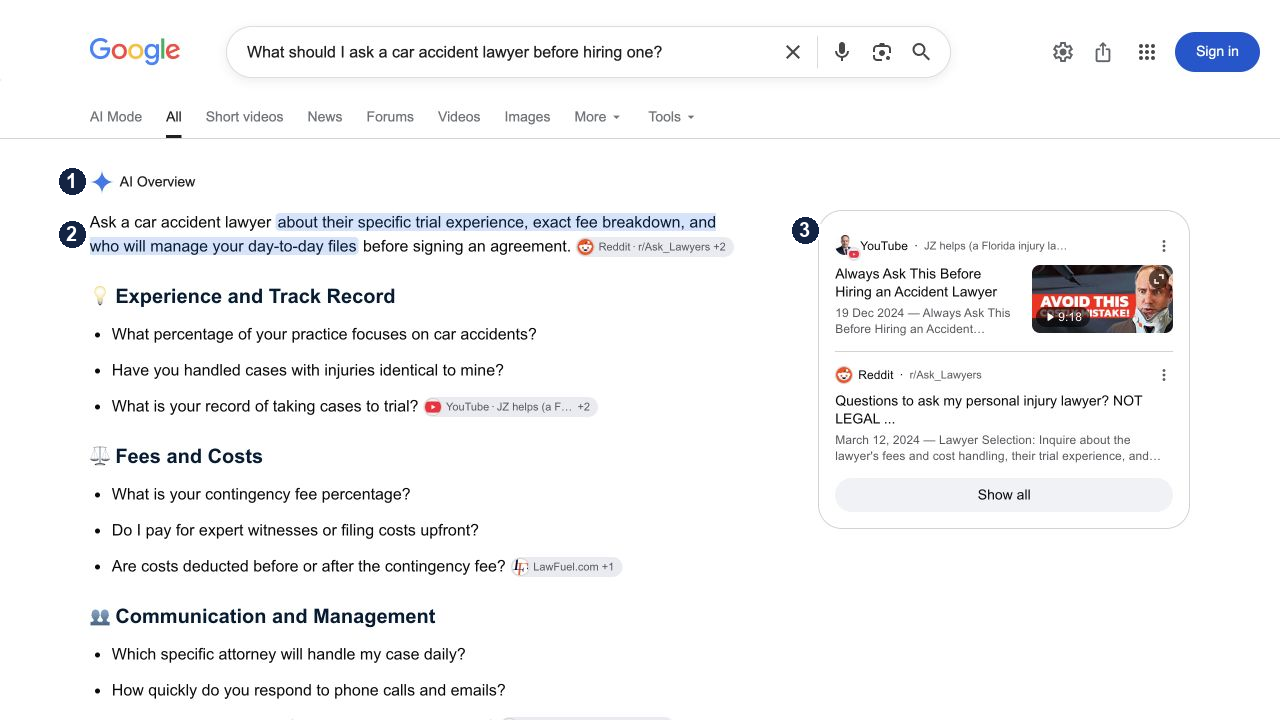Click the YouTube channel avatar in sources card
This screenshot has width=1280, height=720.
click(x=846, y=246)
